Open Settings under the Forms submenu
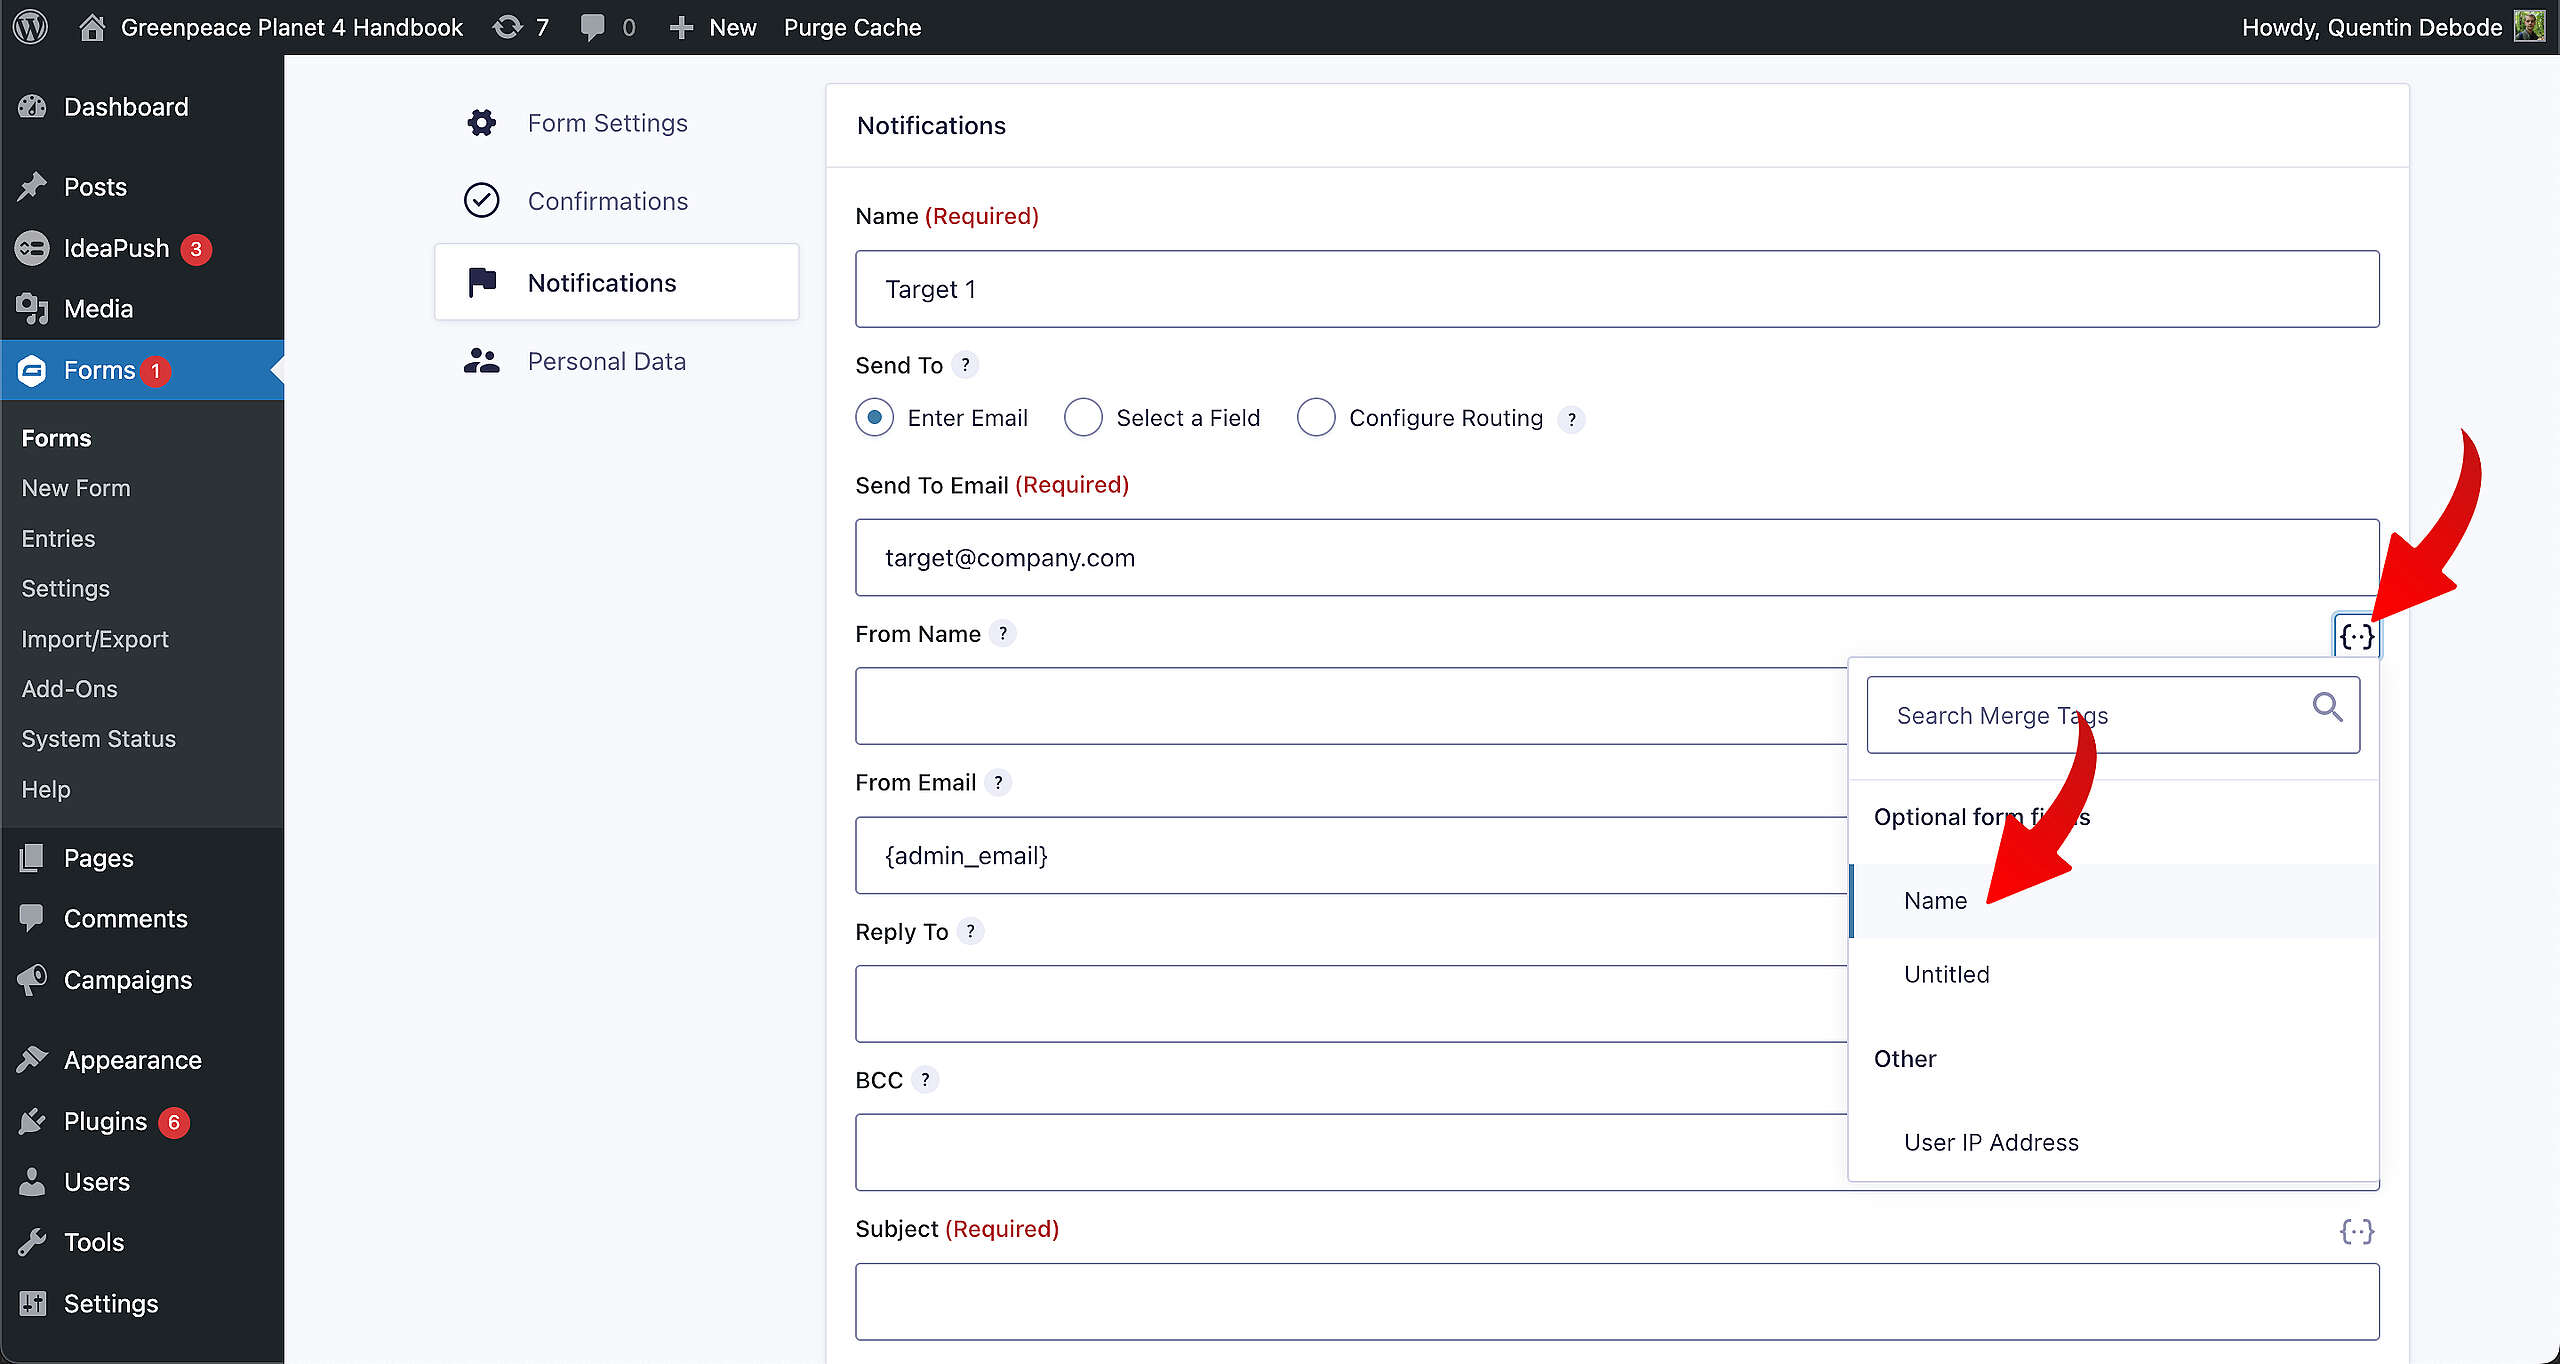2560x1364 pixels. click(65, 588)
